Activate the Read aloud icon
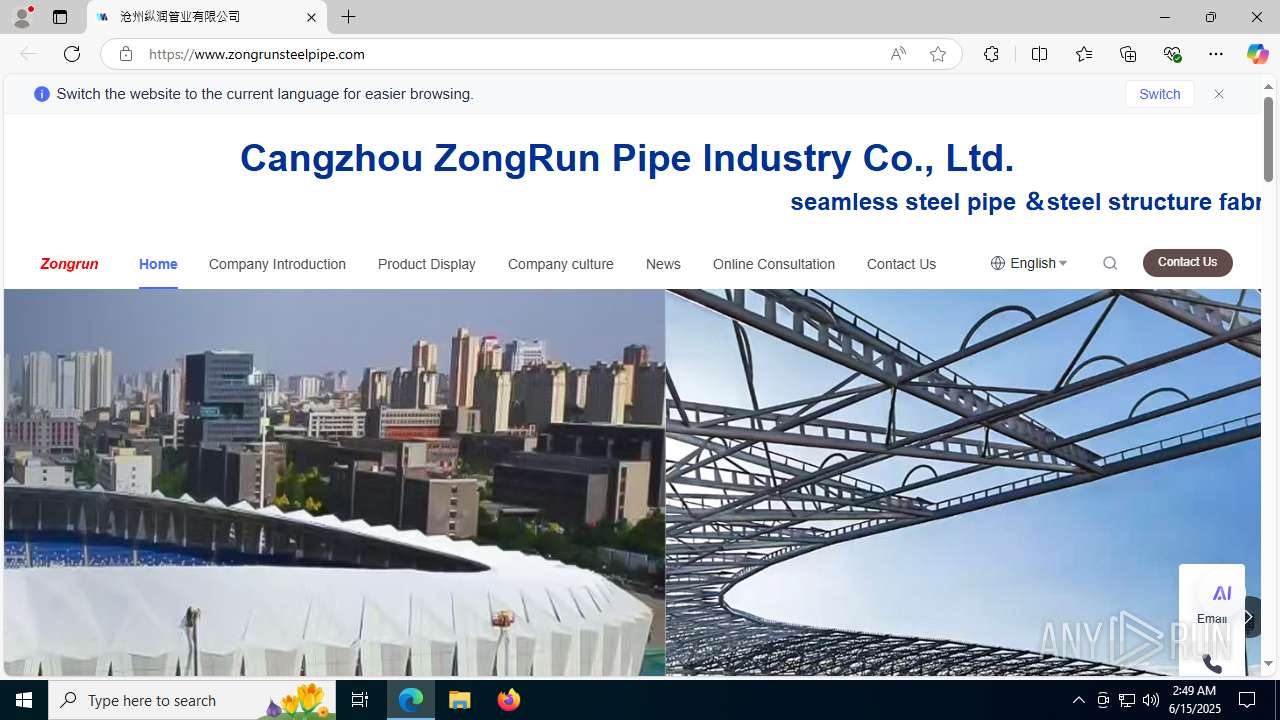This screenshot has width=1280, height=720. 898,54
